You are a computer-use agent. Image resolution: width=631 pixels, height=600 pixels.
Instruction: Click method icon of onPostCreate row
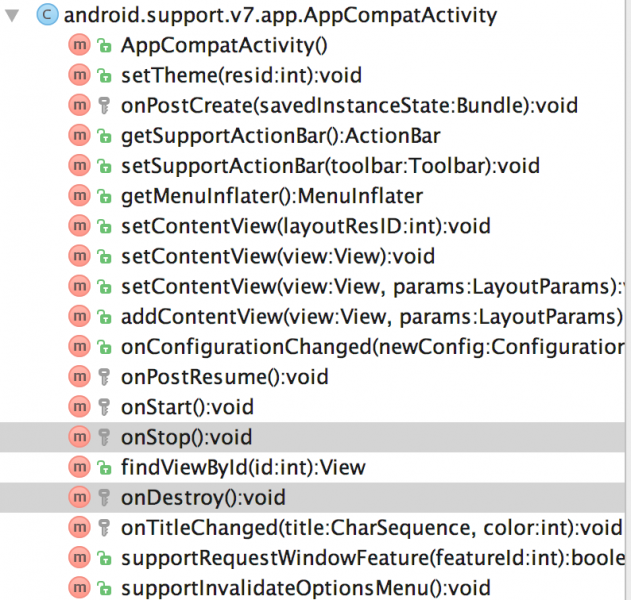tap(79, 105)
